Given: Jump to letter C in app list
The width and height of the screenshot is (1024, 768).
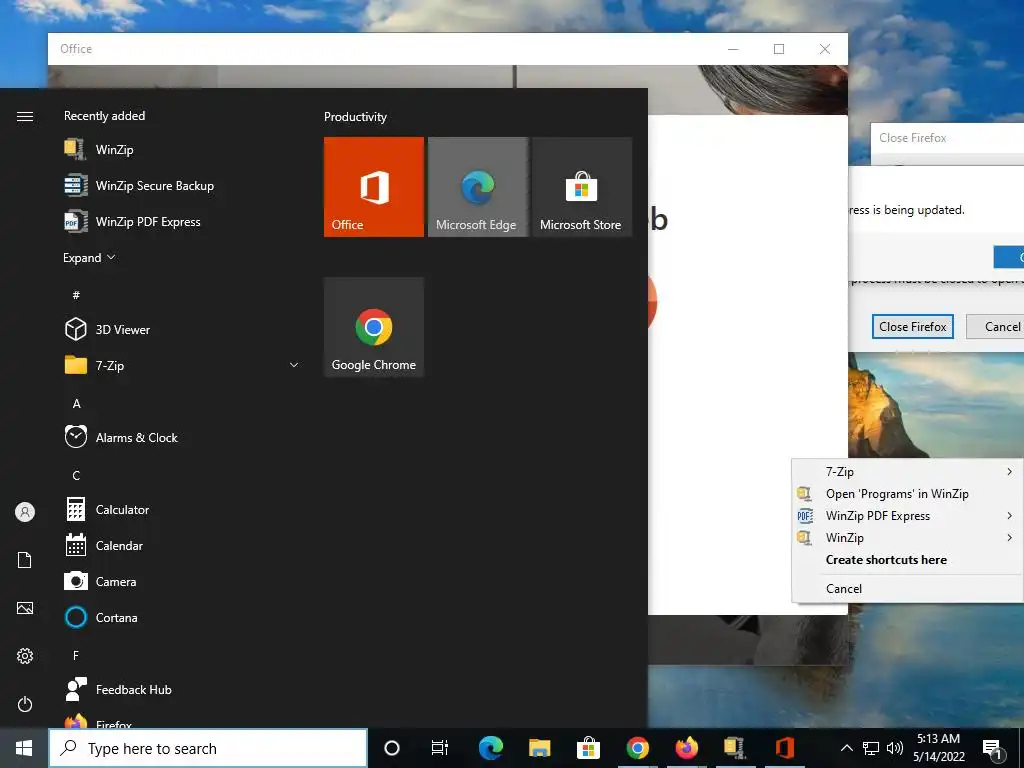Looking at the screenshot, I should coord(76,475).
